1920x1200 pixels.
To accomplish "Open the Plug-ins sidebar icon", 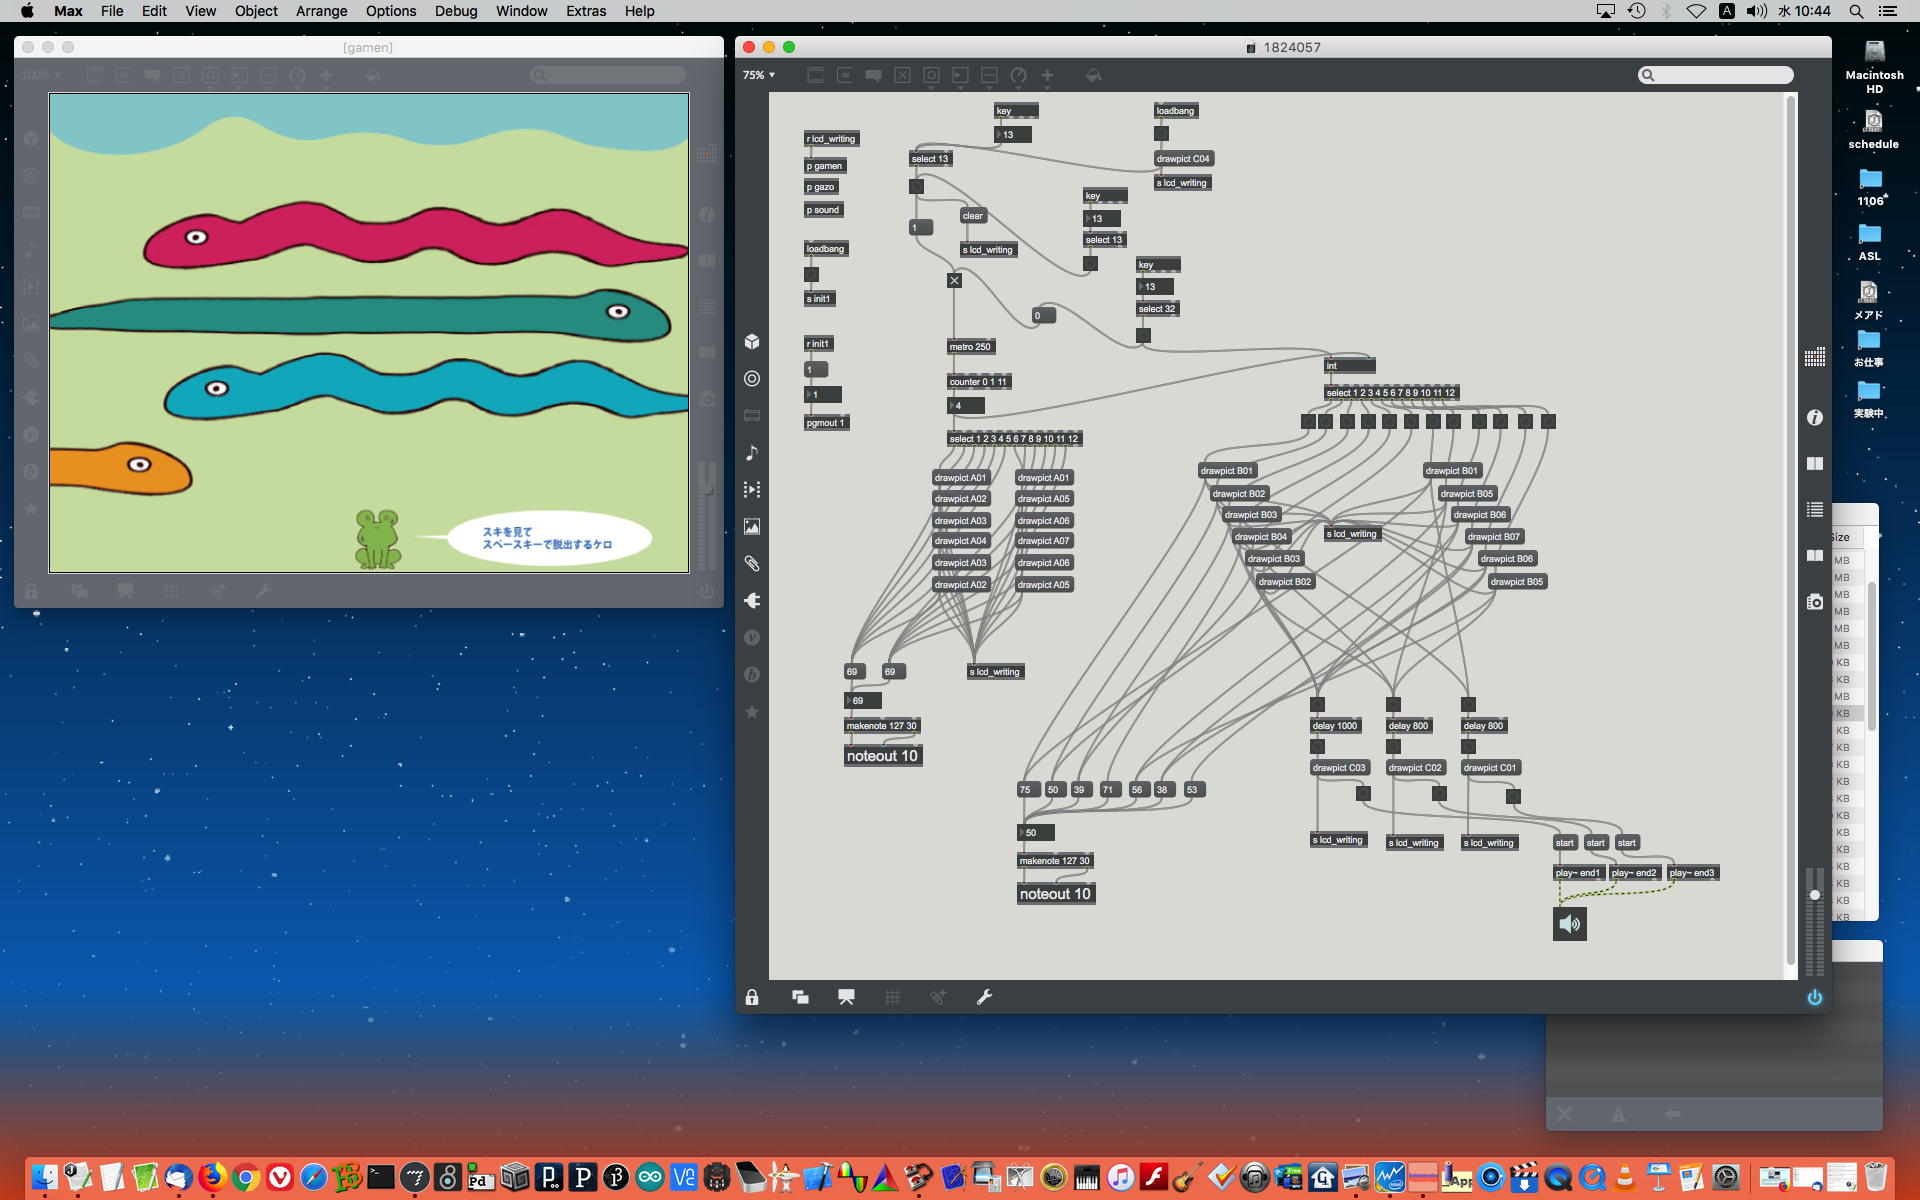I will pos(752,601).
